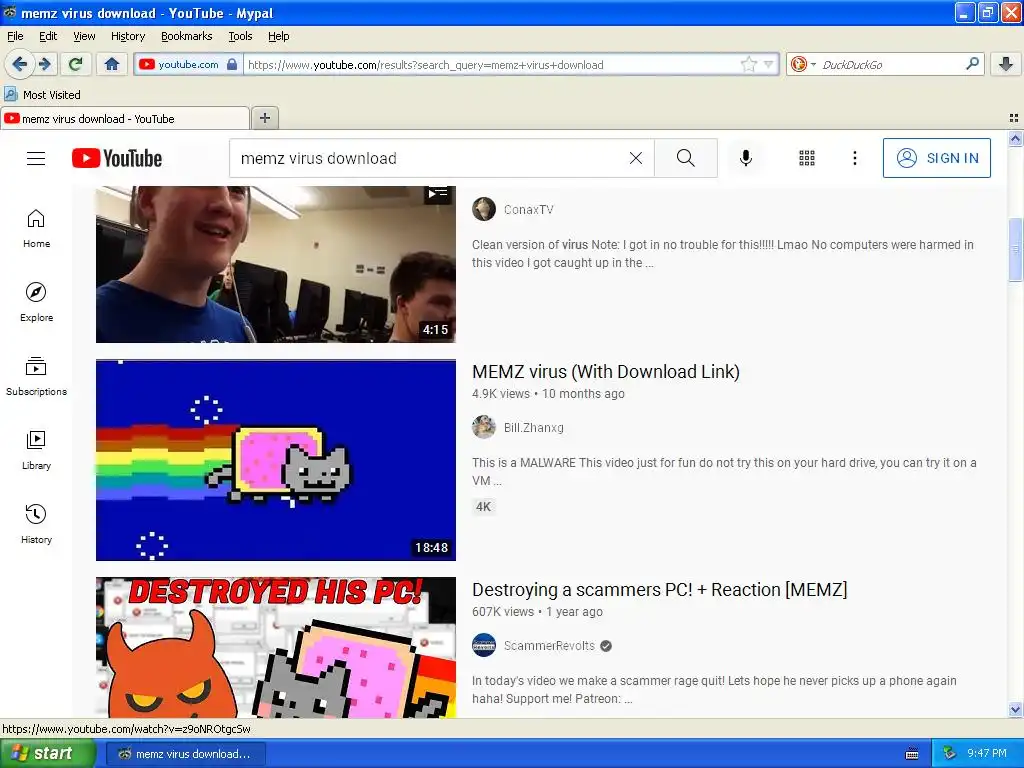This screenshot has height=768, width=1024.
Task: Click ScammerRevolts channel avatar
Action: point(484,645)
